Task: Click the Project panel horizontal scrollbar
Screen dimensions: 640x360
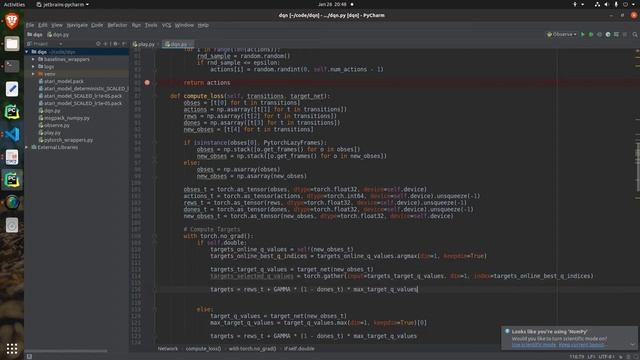Action: pos(67,350)
